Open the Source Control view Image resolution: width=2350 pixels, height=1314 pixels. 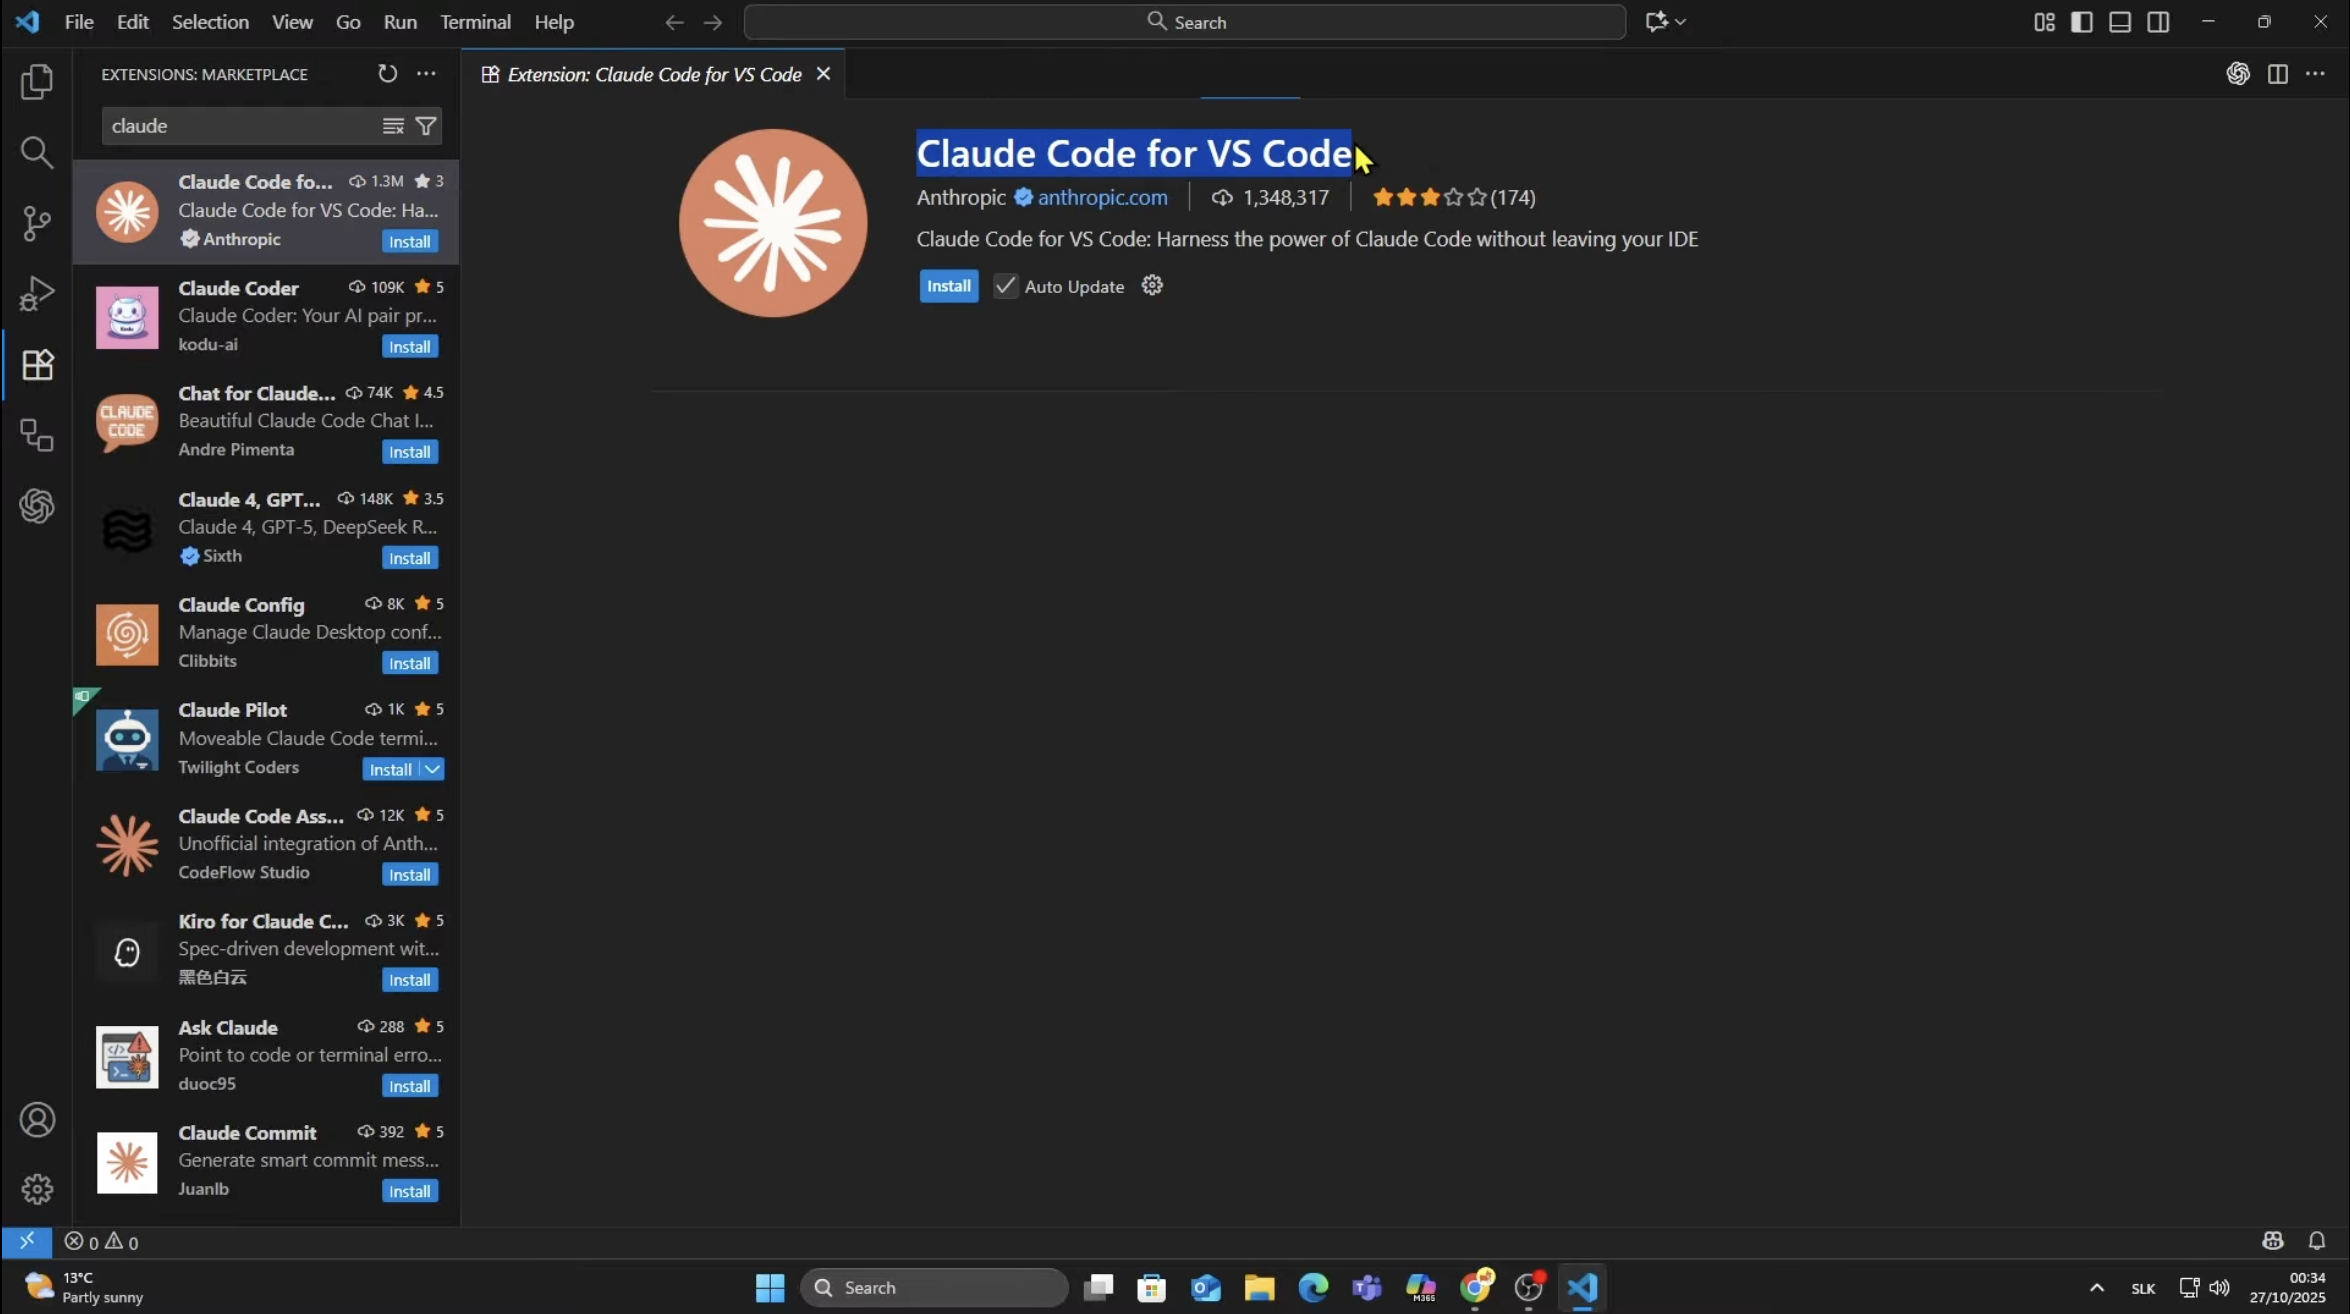coord(37,223)
